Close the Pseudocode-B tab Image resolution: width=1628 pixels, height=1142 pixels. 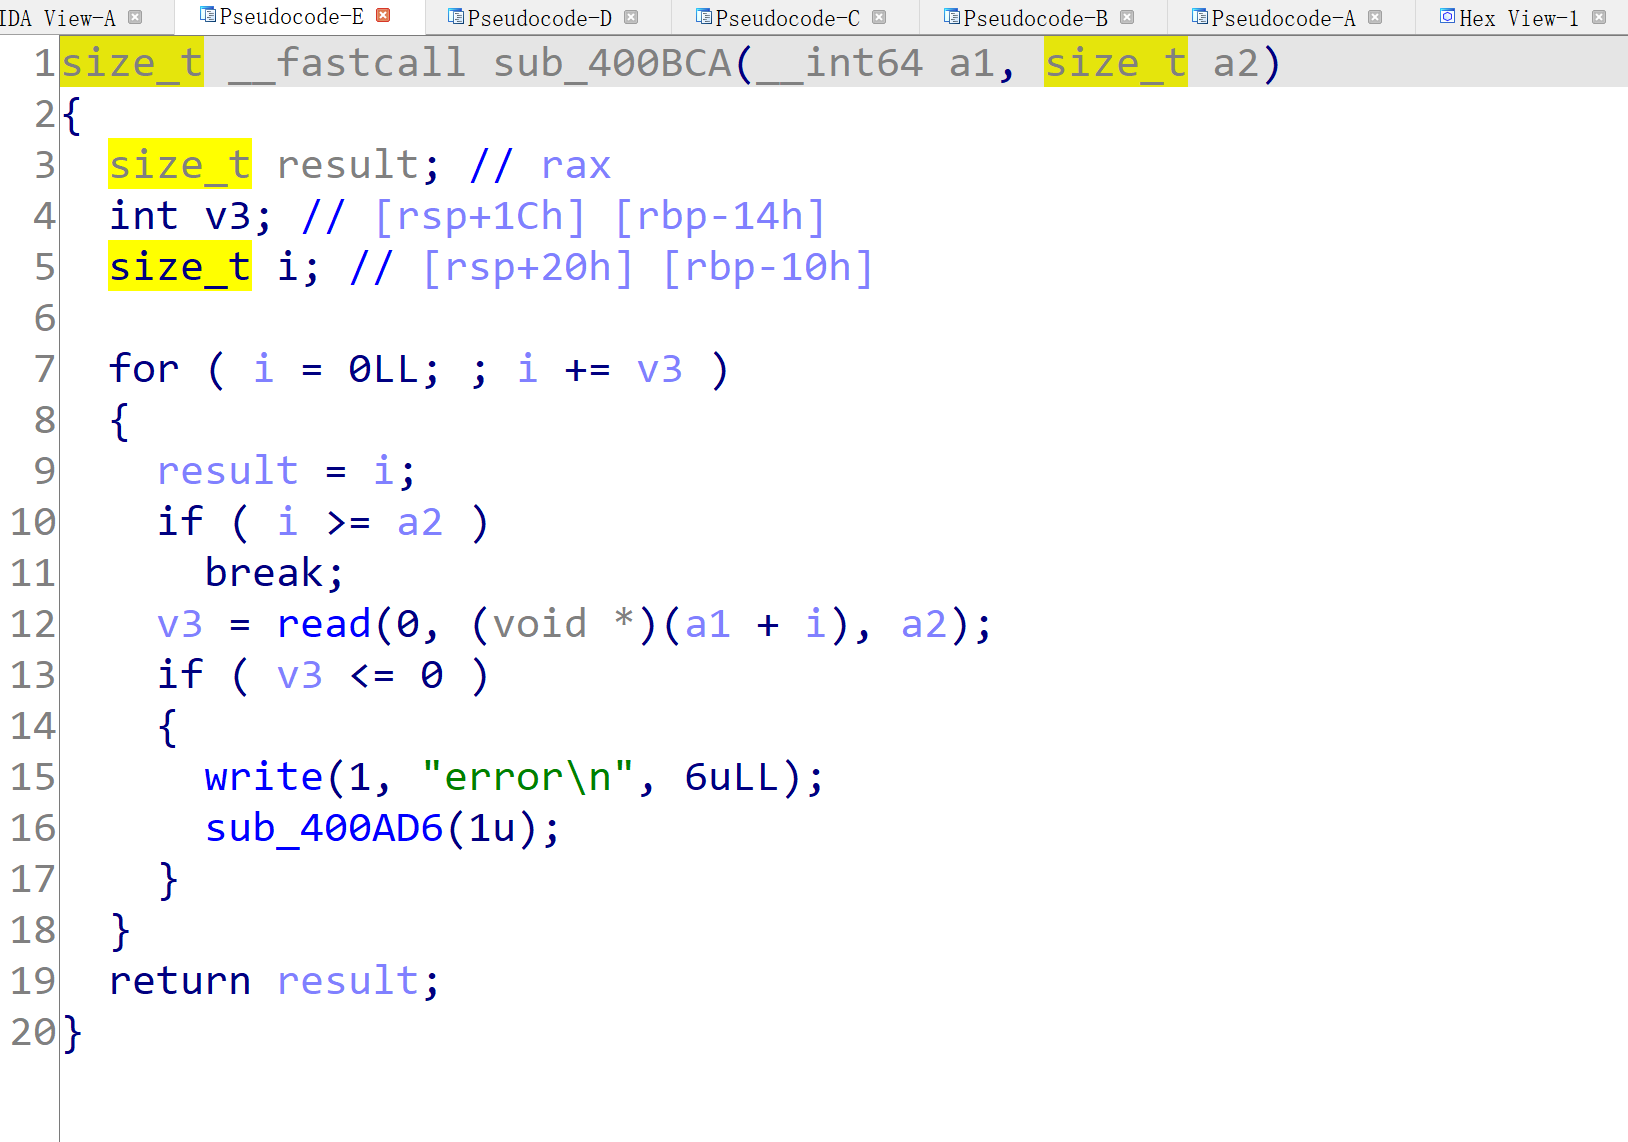[1127, 17]
